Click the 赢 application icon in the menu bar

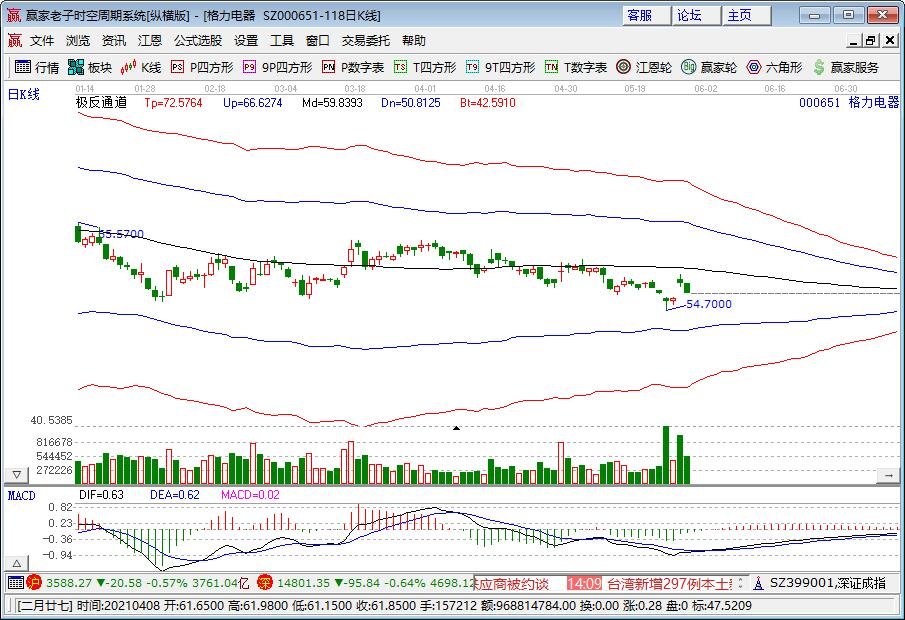[x=14, y=40]
